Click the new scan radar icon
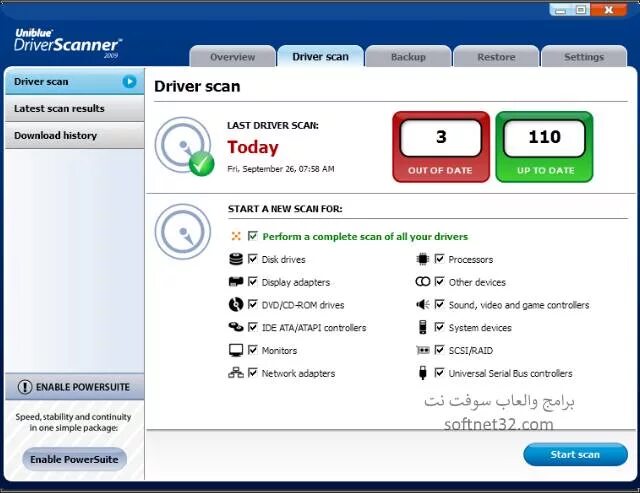Viewport: 640px width, 493px height. [183, 231]
